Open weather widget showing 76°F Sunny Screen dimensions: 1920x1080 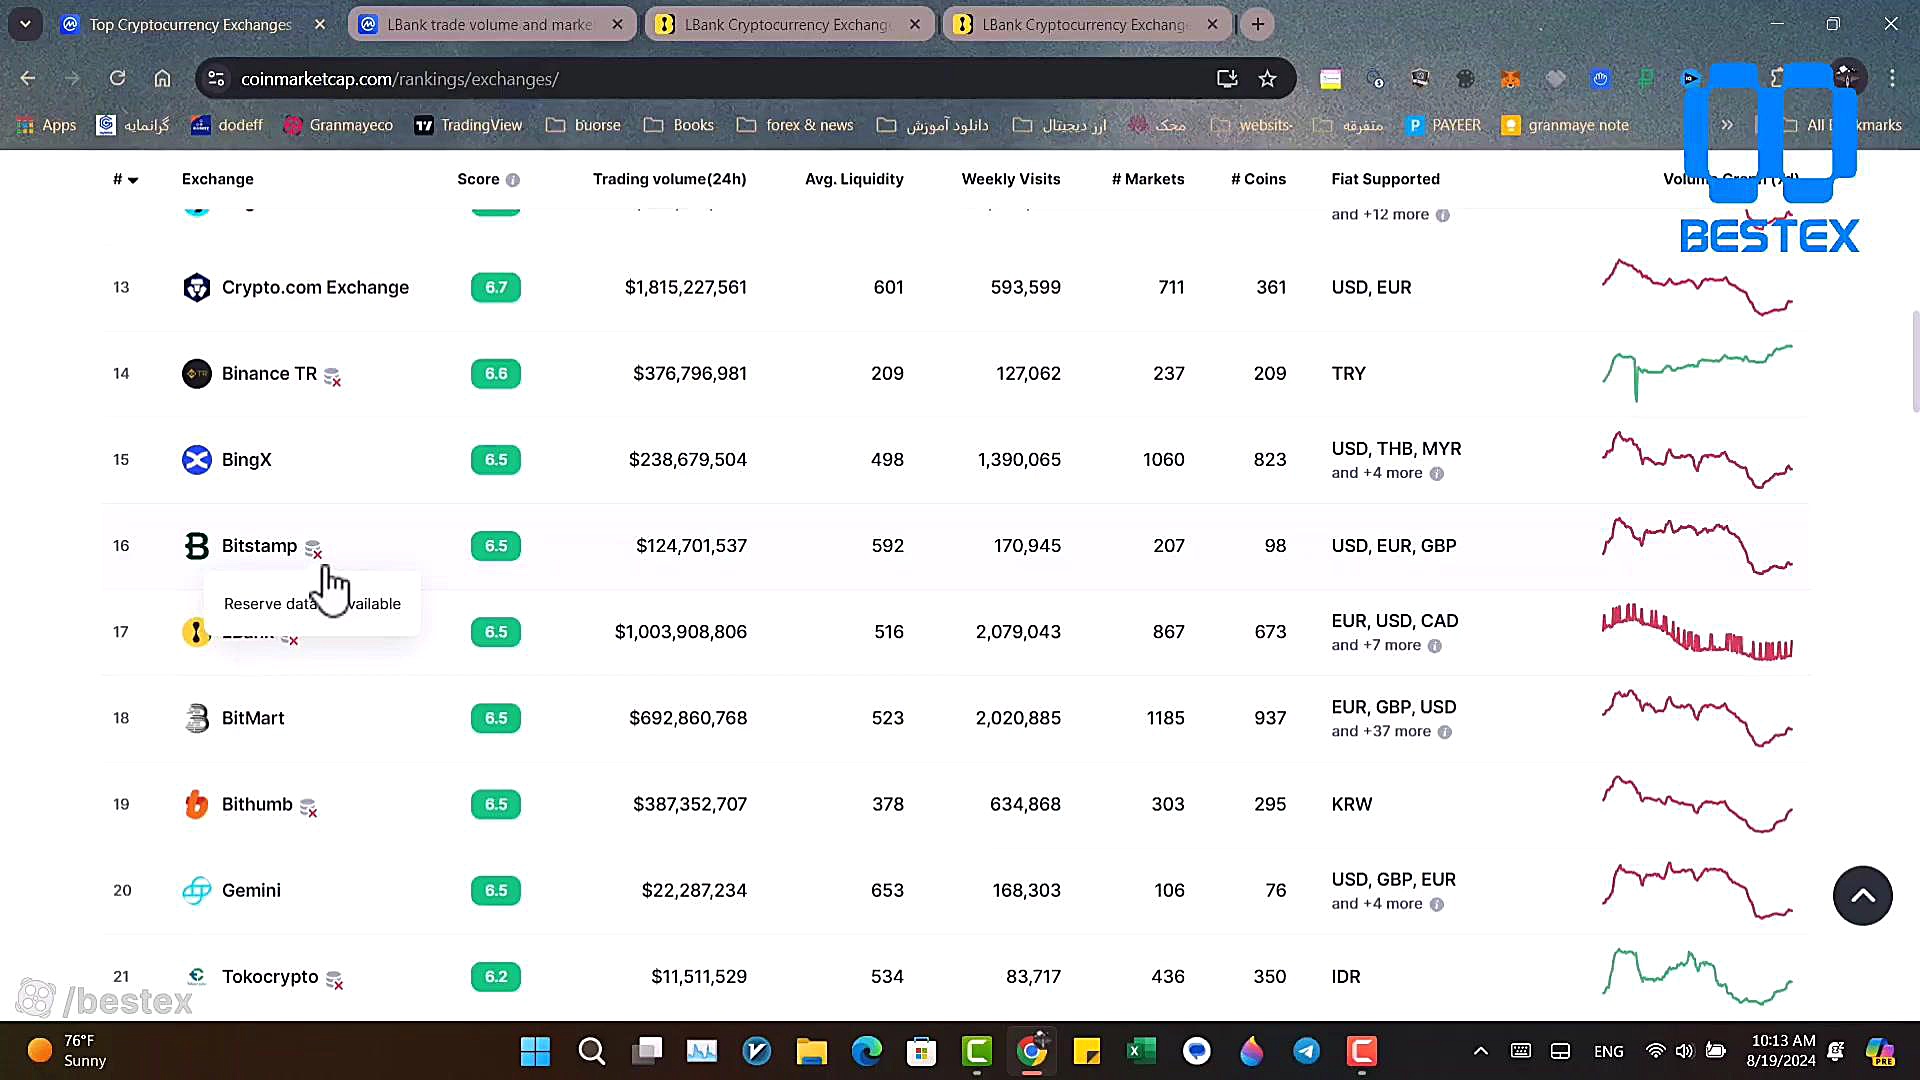68,1051
